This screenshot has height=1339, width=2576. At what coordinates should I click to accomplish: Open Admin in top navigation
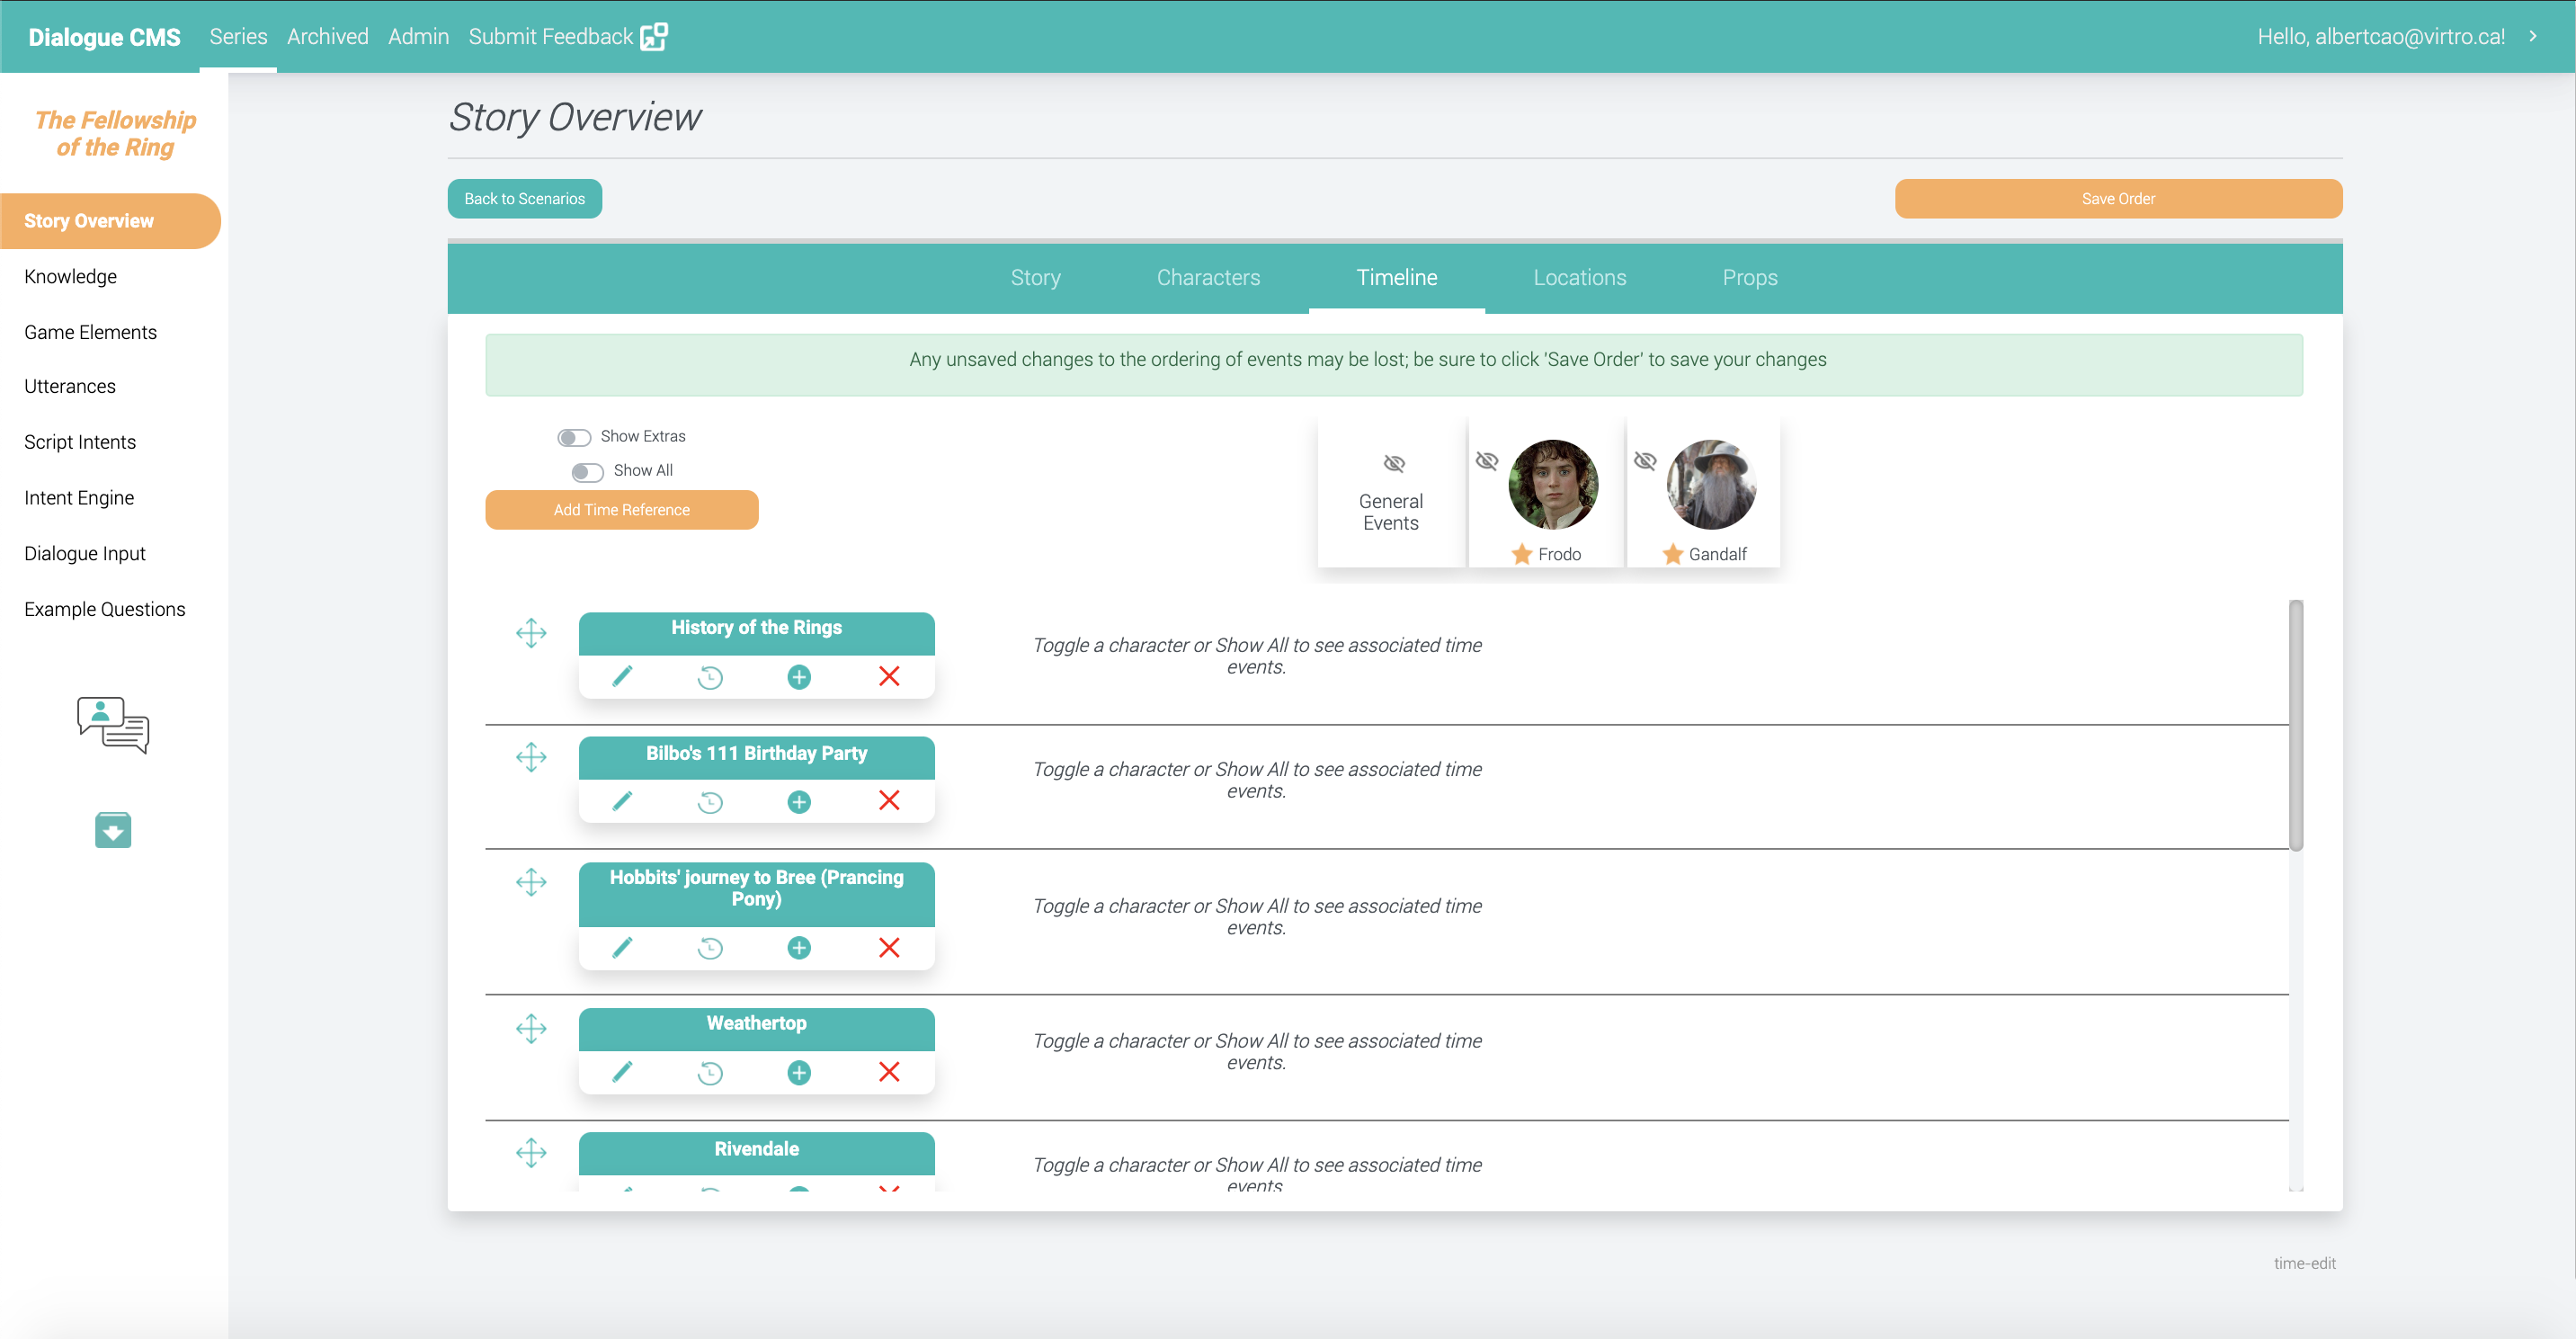tap(418, 37)
